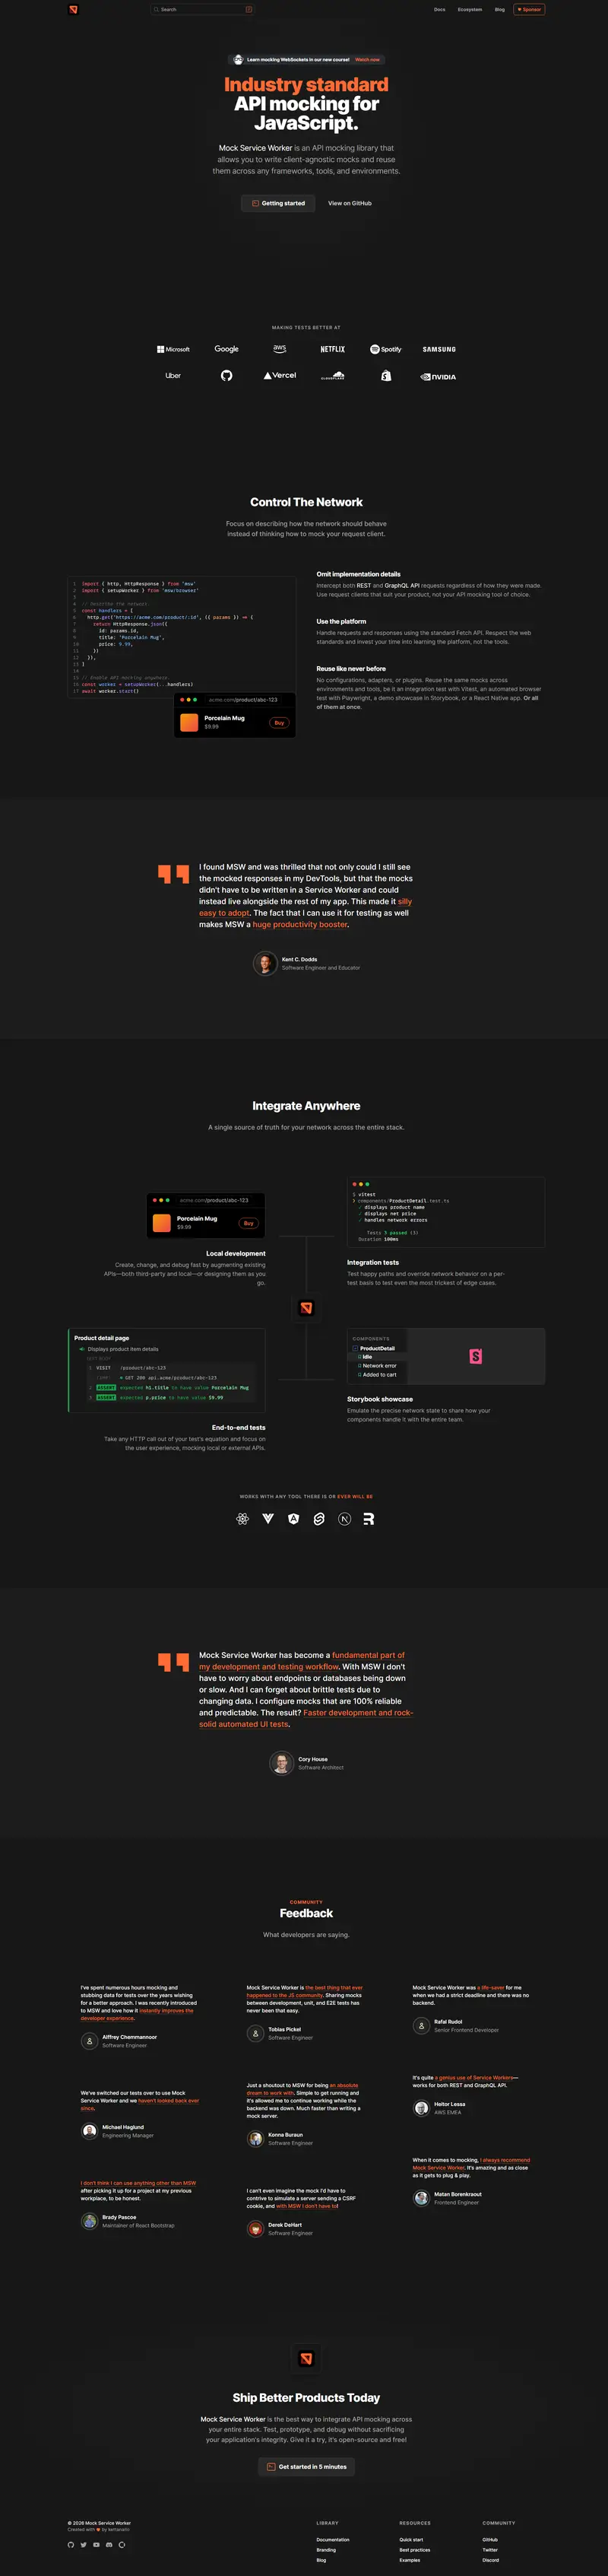Screen dimensions: 608x2576
Task: Click the Spotify logo
Action: 386,349
